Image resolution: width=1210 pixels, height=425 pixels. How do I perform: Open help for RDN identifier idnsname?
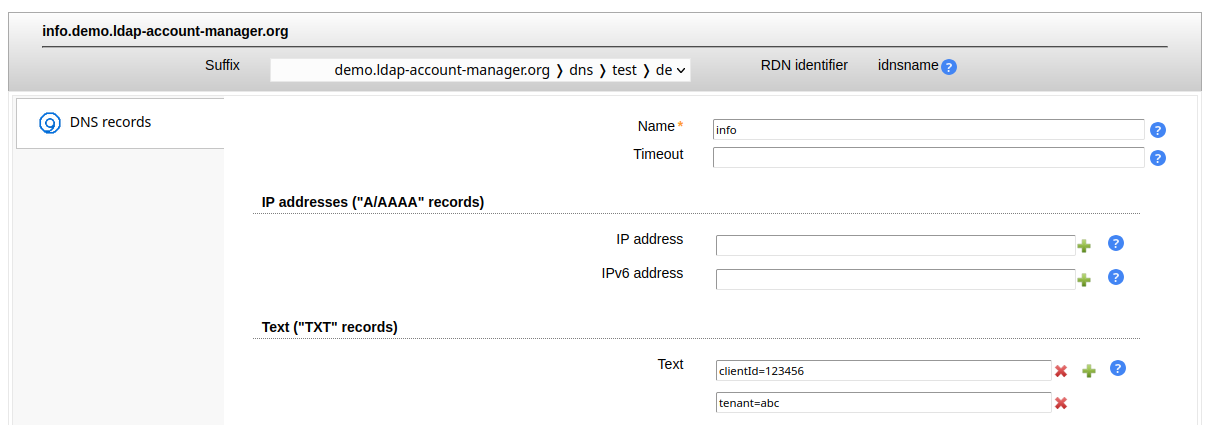click(949, 67)
